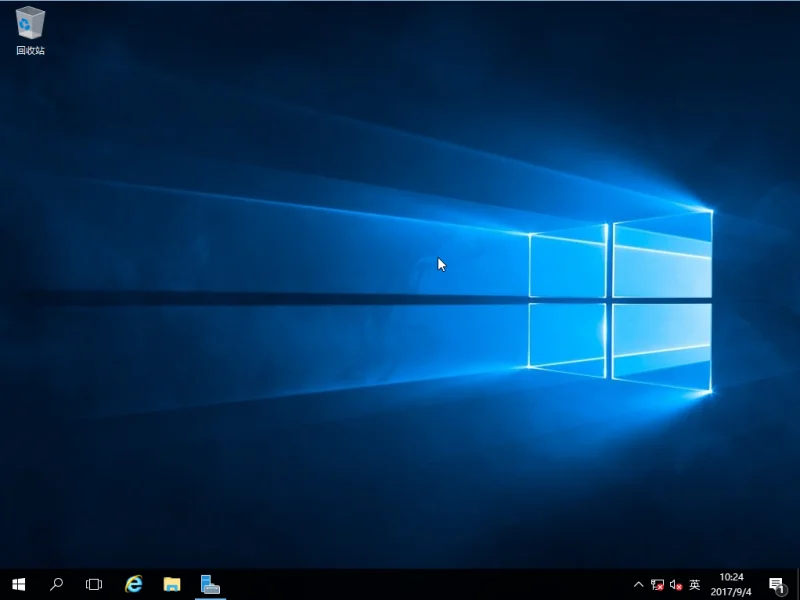Open calendar via the 10:24 clock
800x600 pixels.
(x=731, y=577)
